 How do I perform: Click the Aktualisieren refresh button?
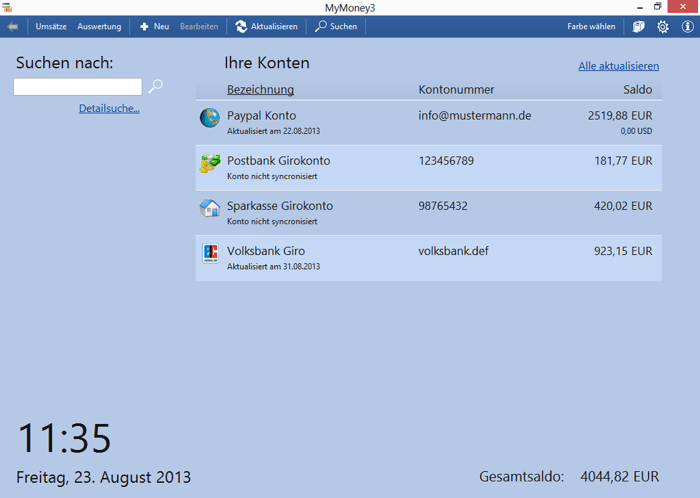click(x=266, y=27)
